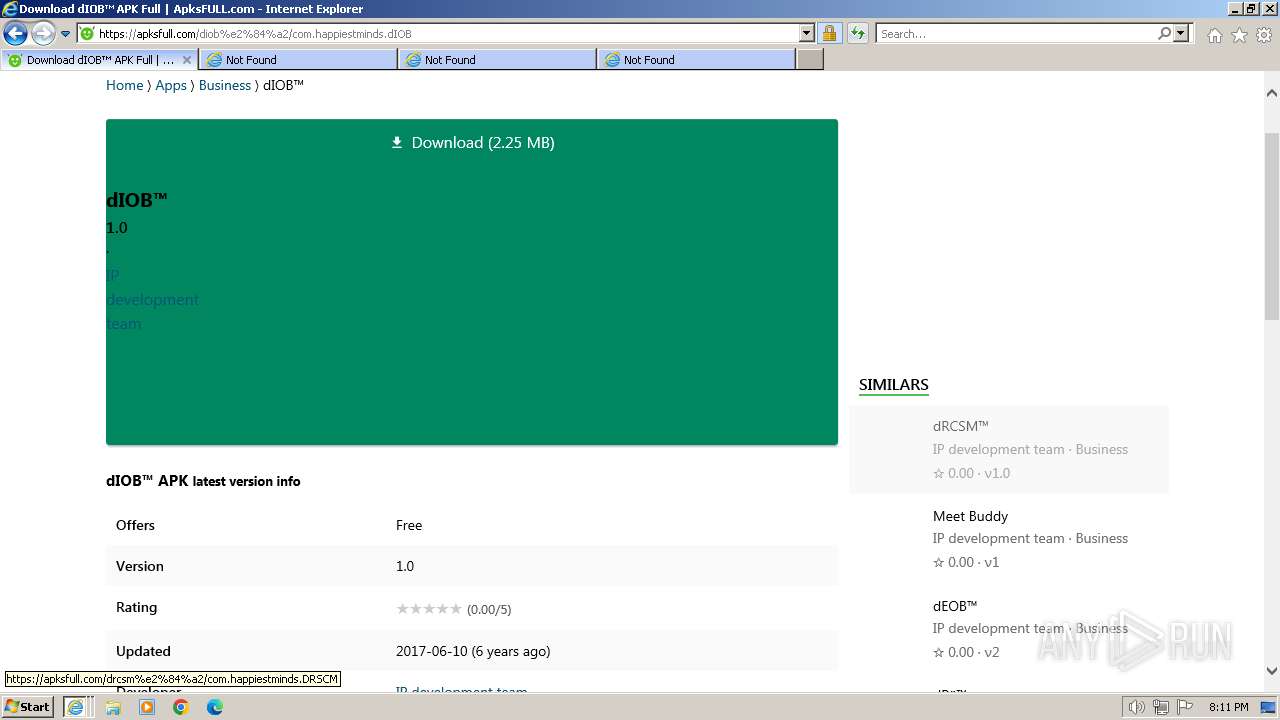Open the search provider dropdown

pyautogui.click(x=1182, y=34)
